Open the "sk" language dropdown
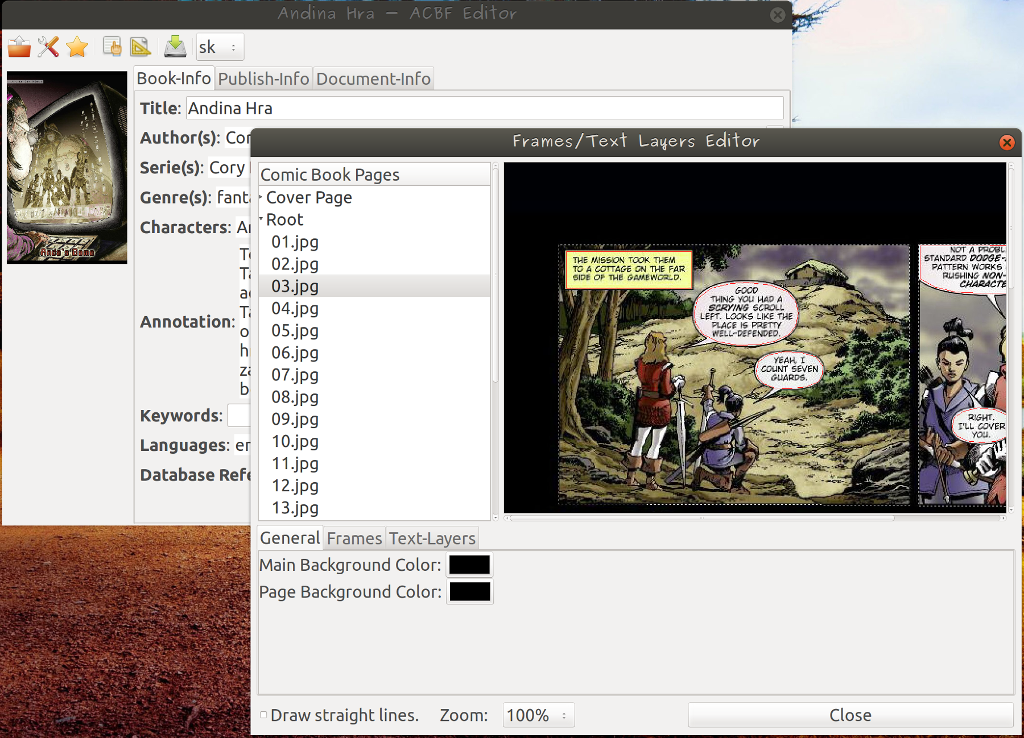Image resolution: width=1024 pixels, height=738 pixels. click(220, 47)
